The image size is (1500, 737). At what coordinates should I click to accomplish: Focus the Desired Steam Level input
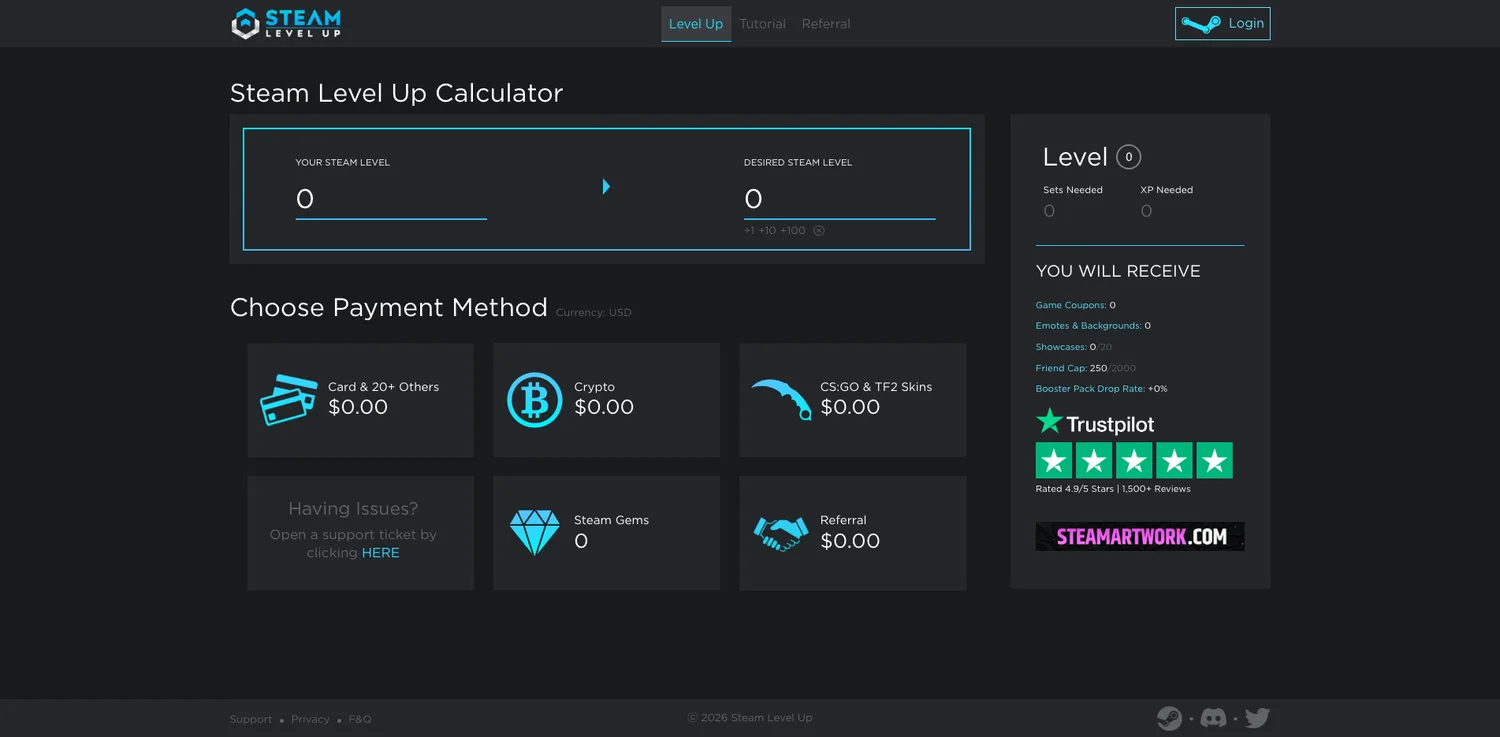tap(839, 200)
